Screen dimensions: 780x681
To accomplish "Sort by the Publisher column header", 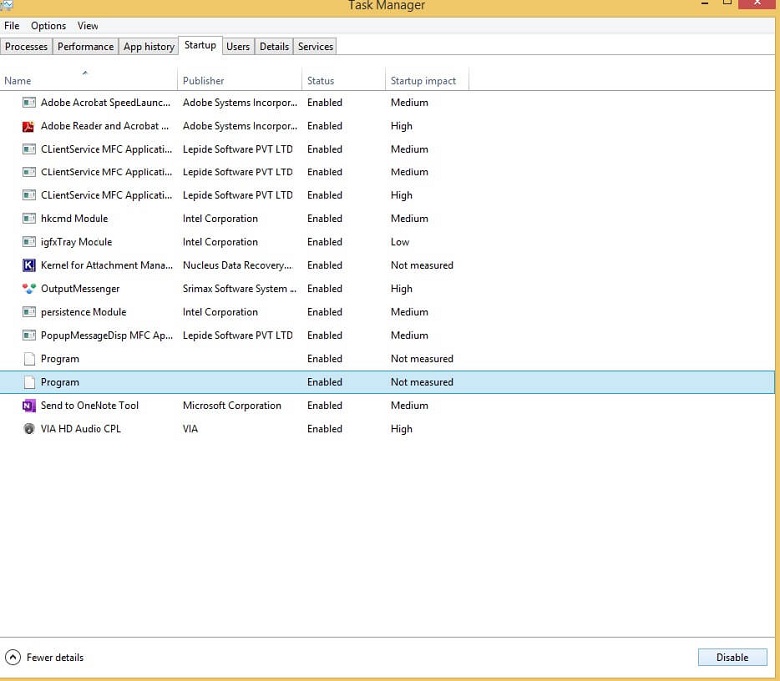I will (x=240, y=80).
